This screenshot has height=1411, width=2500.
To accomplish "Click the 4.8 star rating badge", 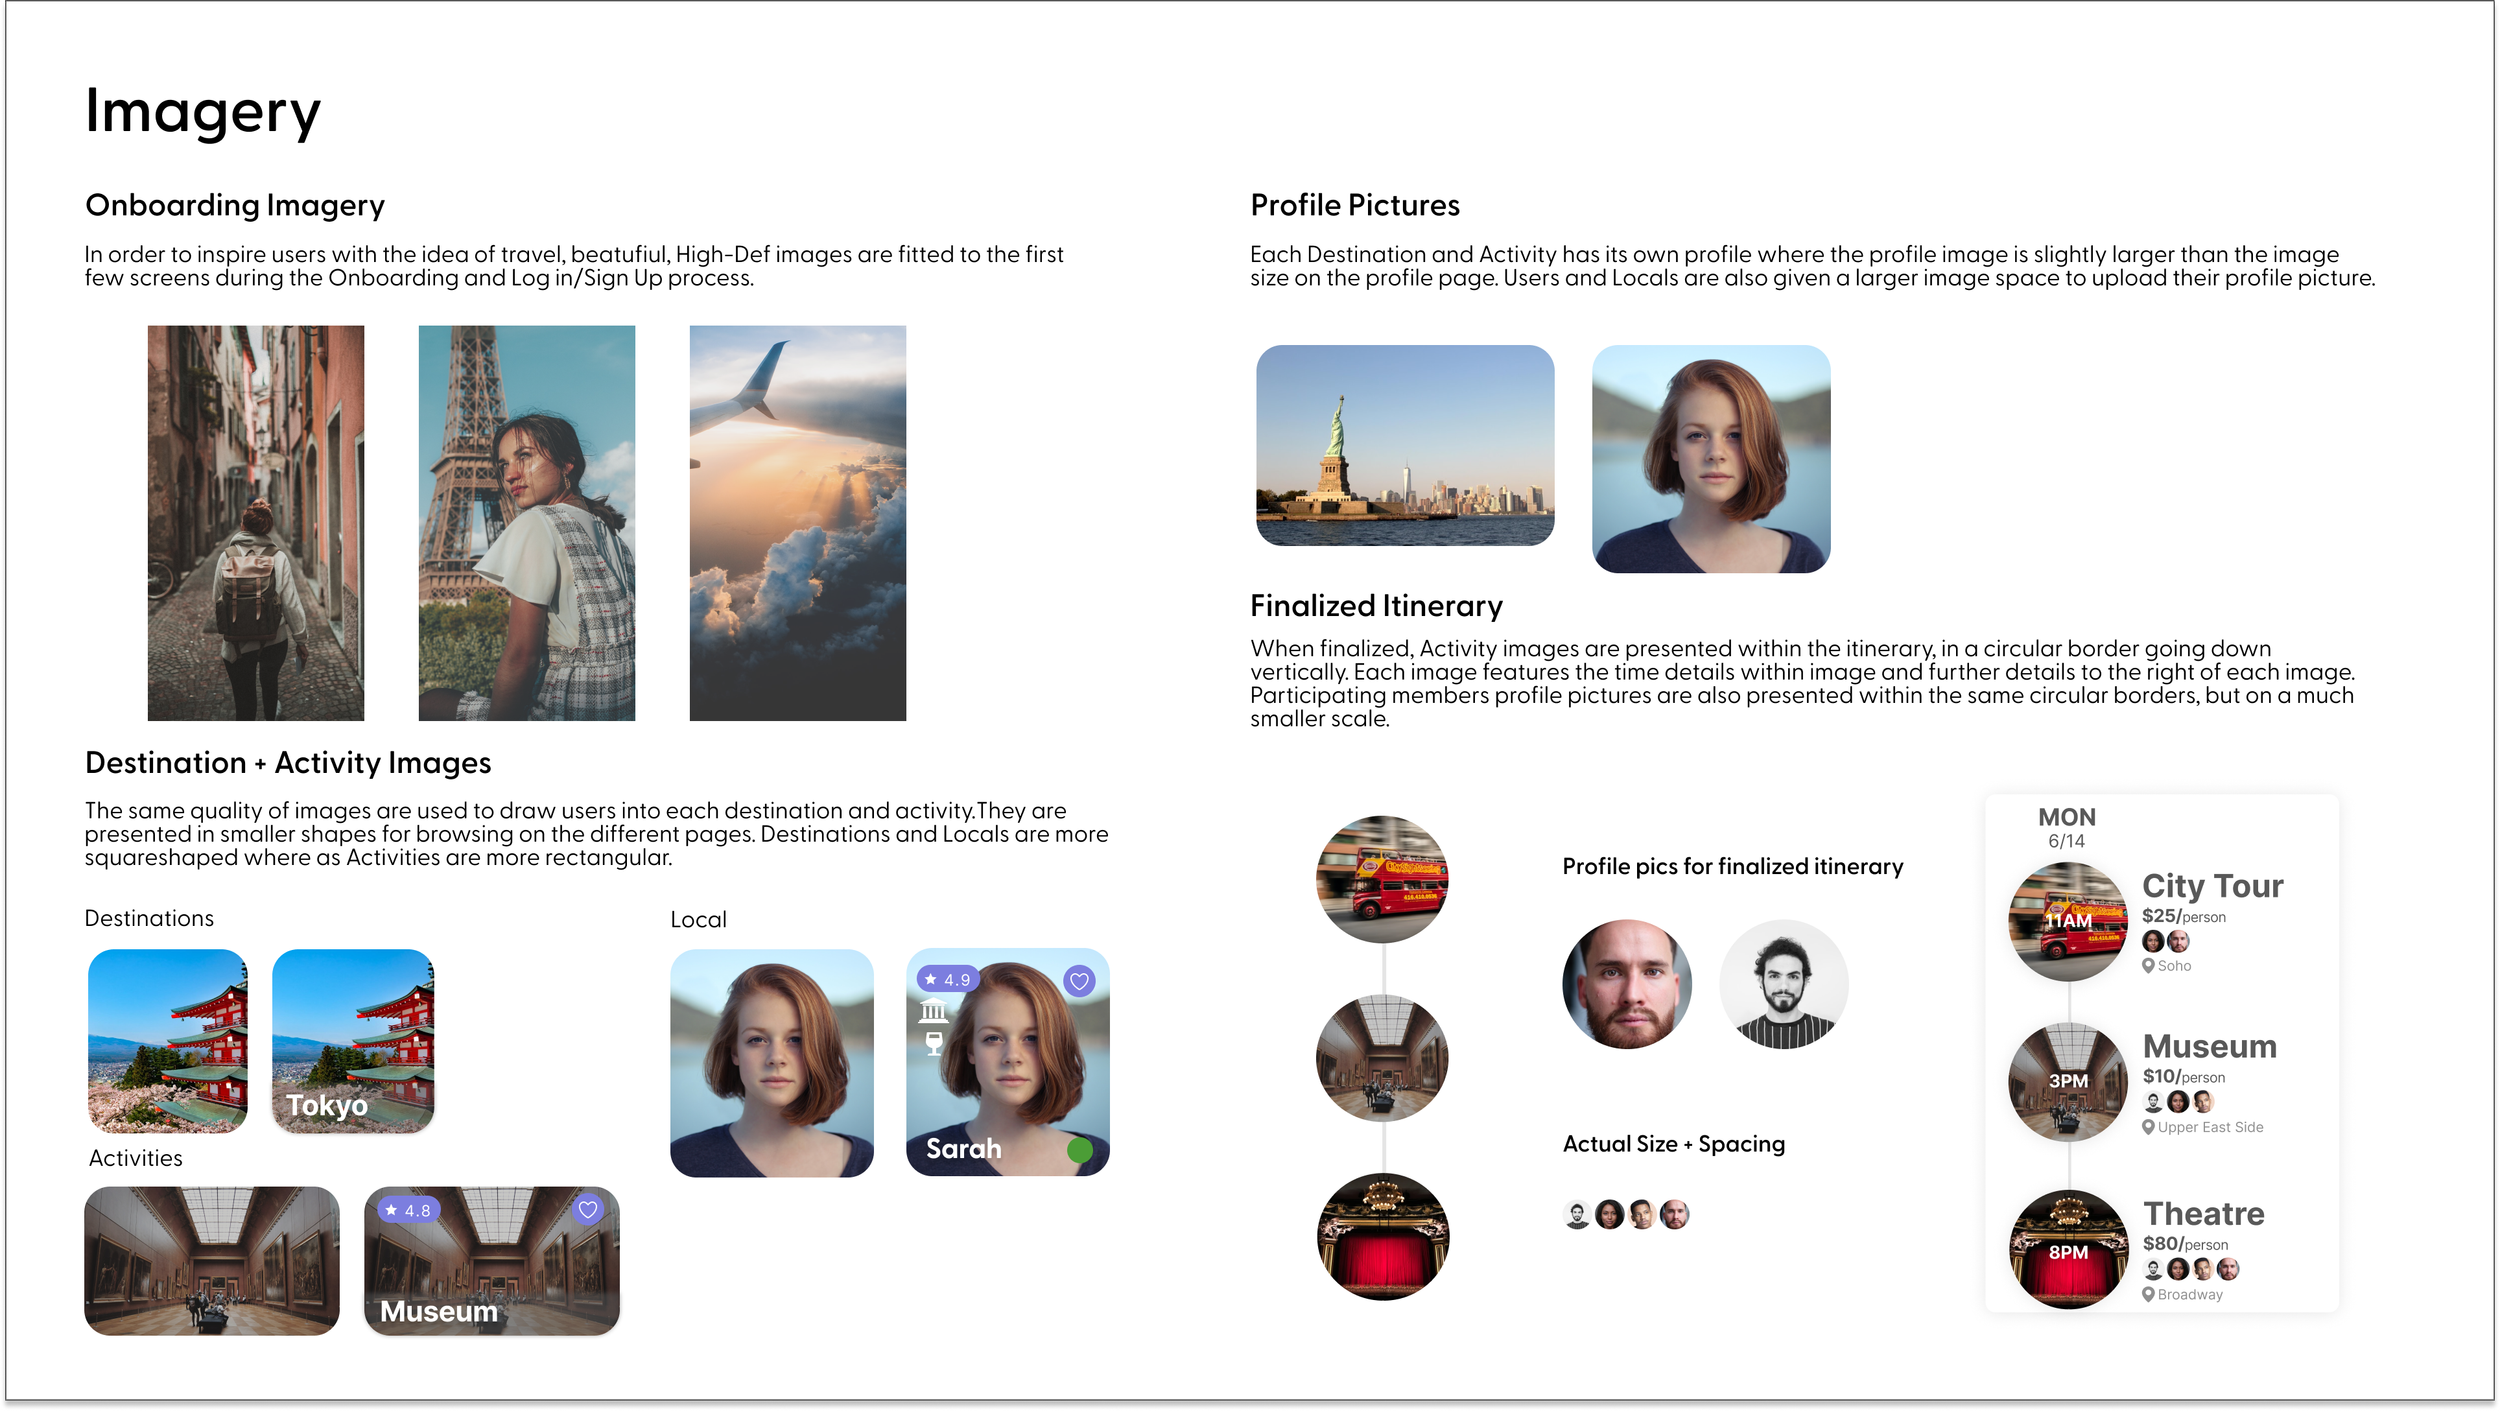I will (408, 1210).
